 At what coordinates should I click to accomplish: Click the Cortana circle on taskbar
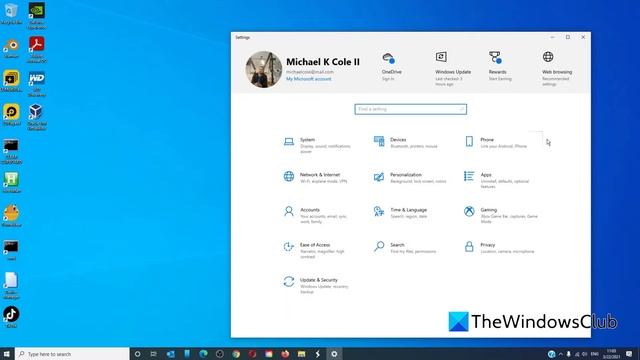click(x=138, y=354)
